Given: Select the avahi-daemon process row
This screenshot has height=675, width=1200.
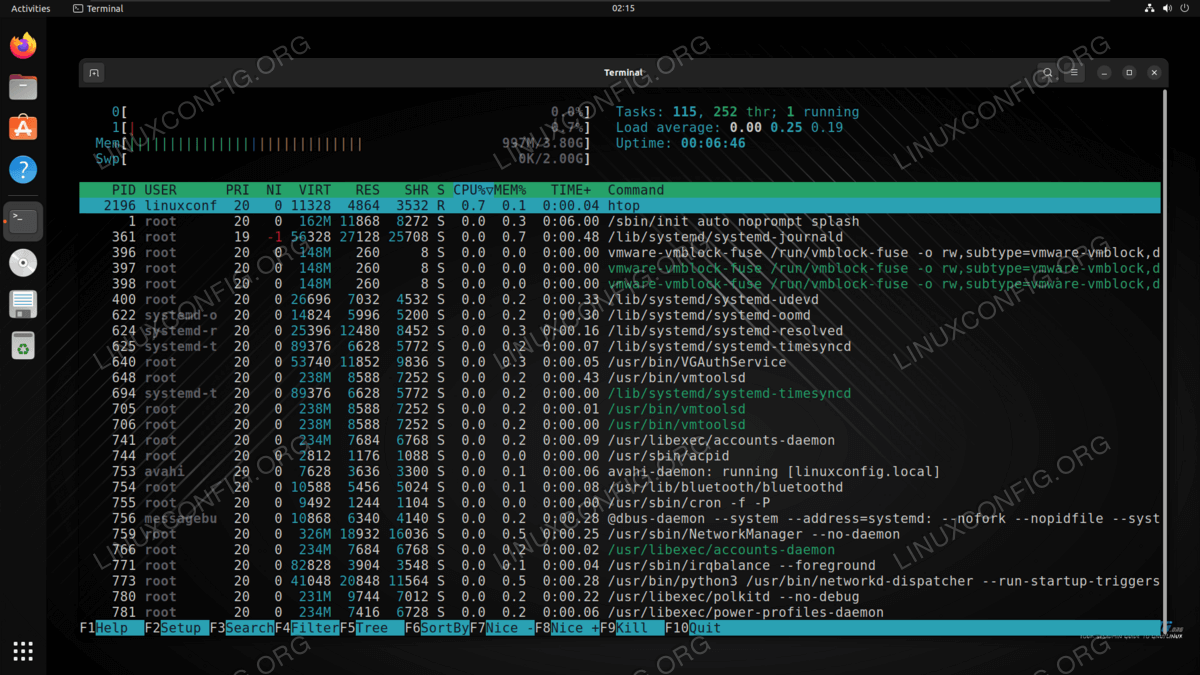Looking at the screenshot, I should 620,472.
